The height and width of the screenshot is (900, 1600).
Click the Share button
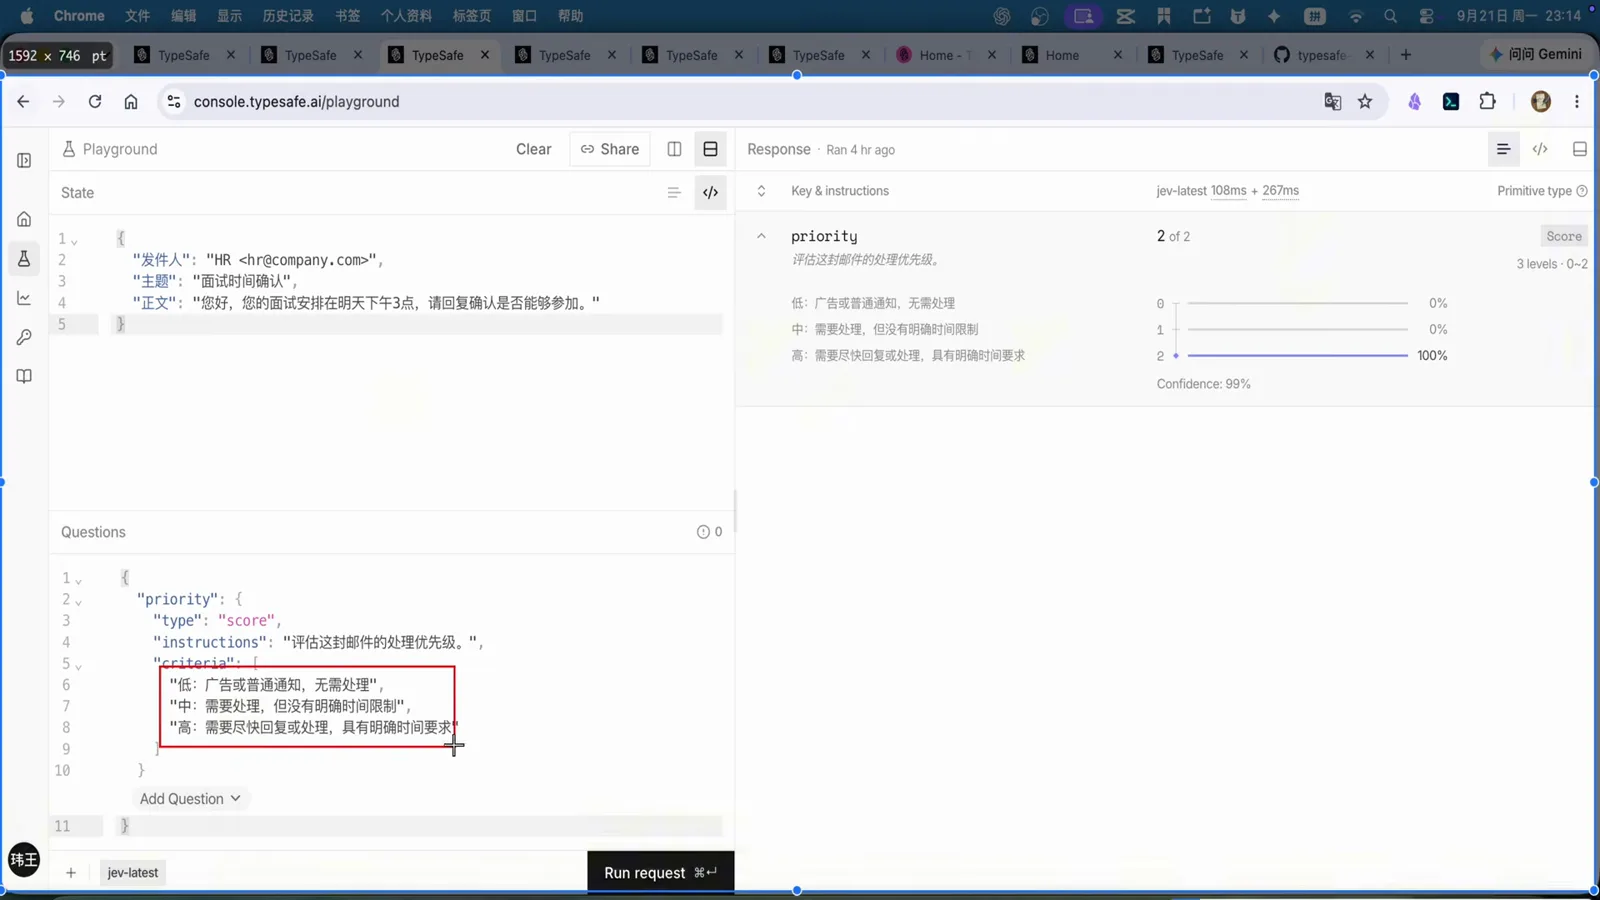point(610,149)
